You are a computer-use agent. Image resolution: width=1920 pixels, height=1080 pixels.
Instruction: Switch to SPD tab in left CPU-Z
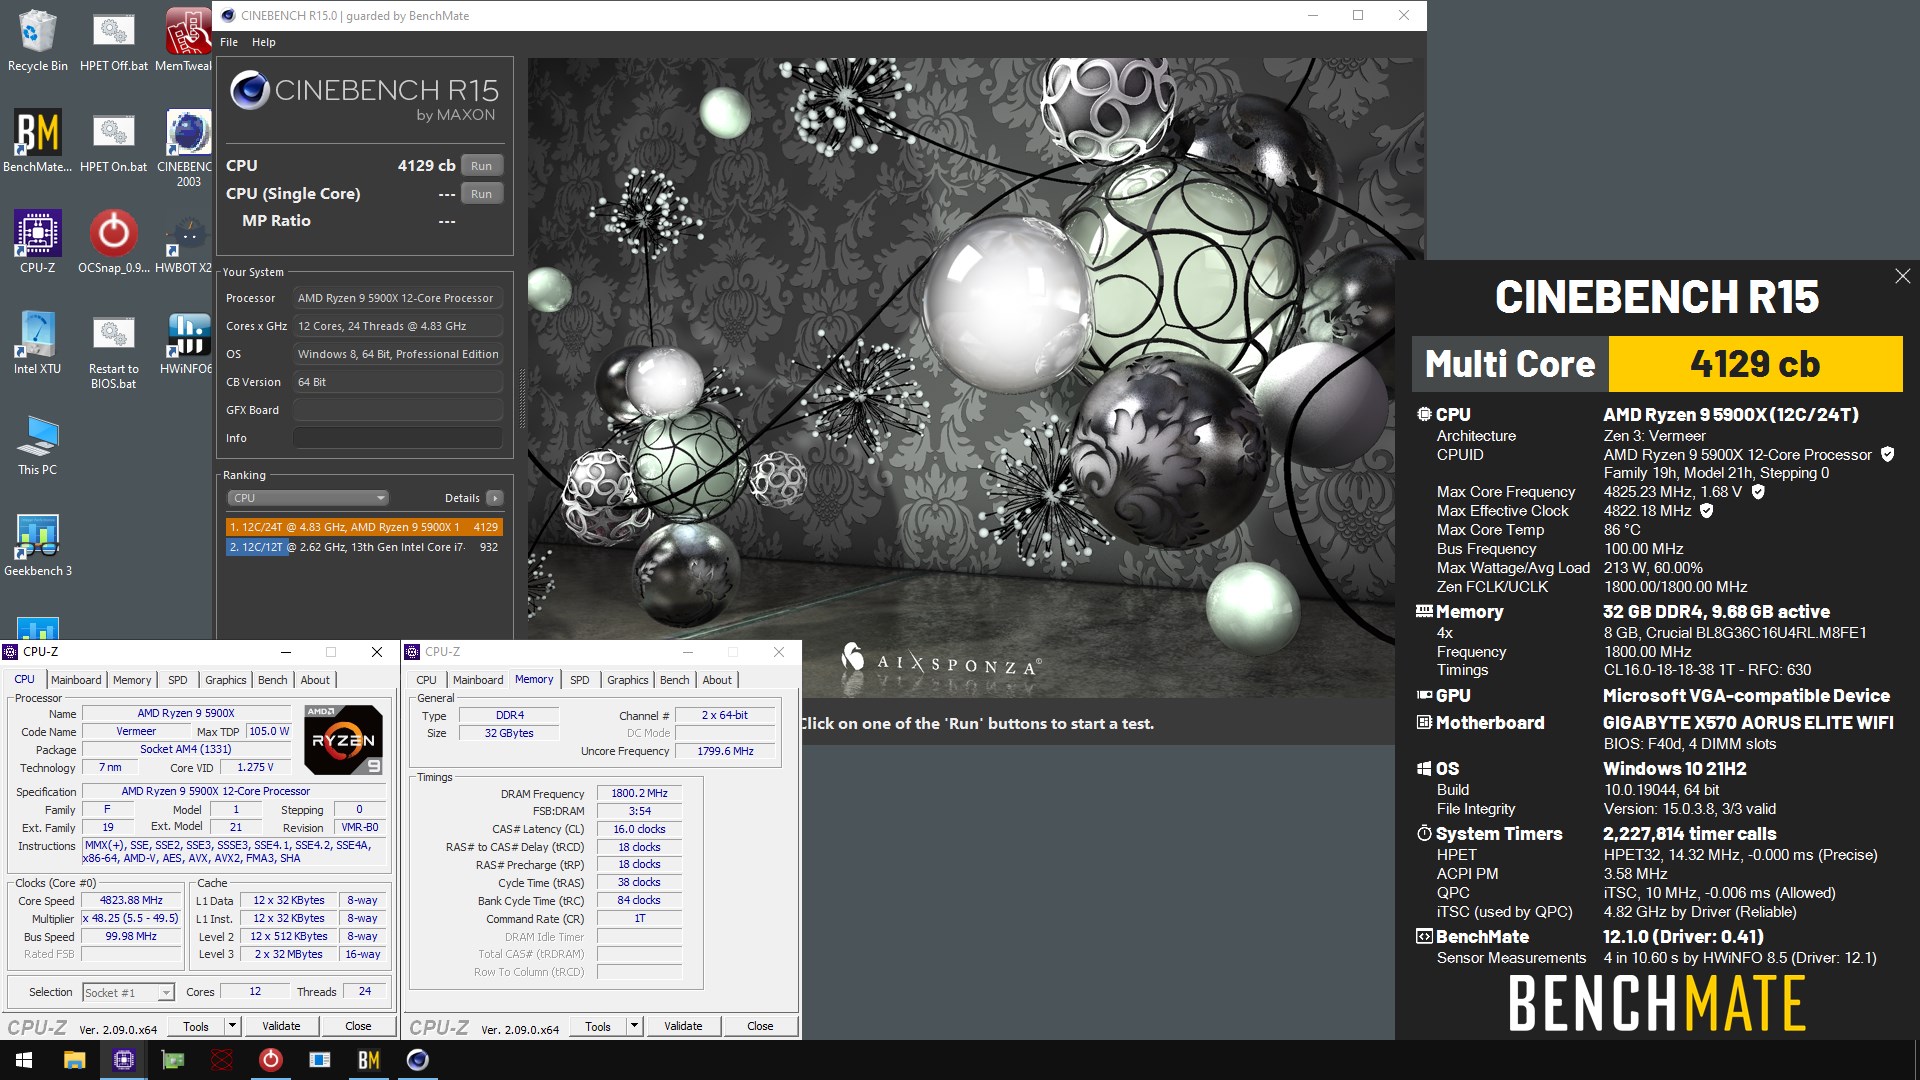[178, 680]
